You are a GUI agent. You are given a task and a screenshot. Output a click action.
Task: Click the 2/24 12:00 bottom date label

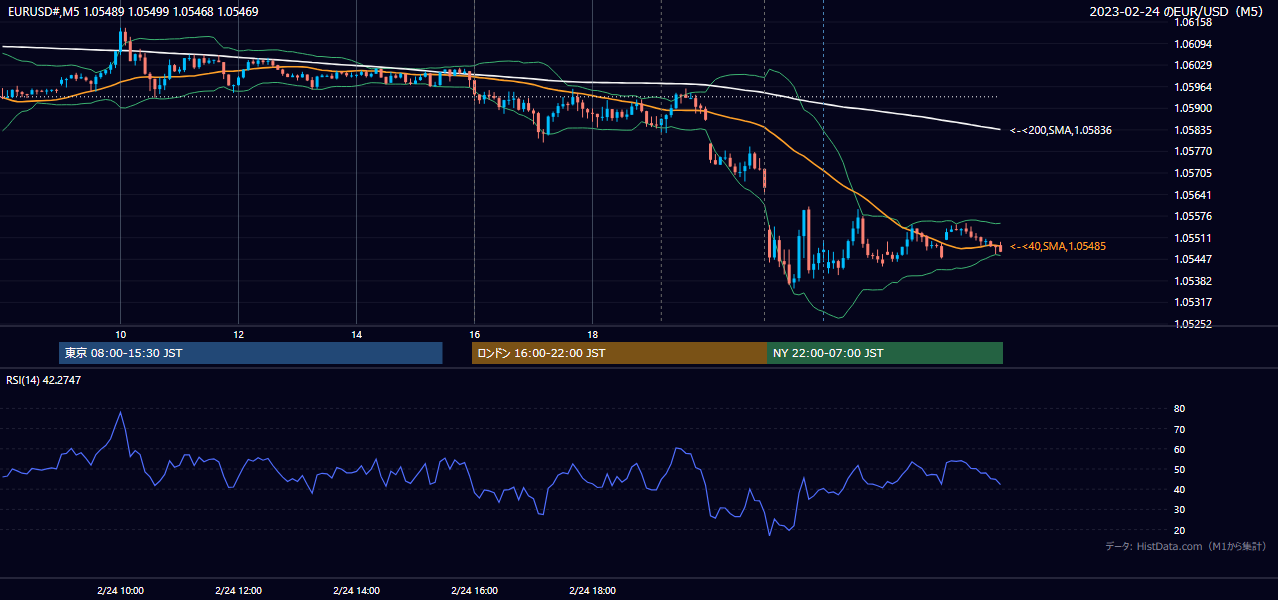click(238, 590)
